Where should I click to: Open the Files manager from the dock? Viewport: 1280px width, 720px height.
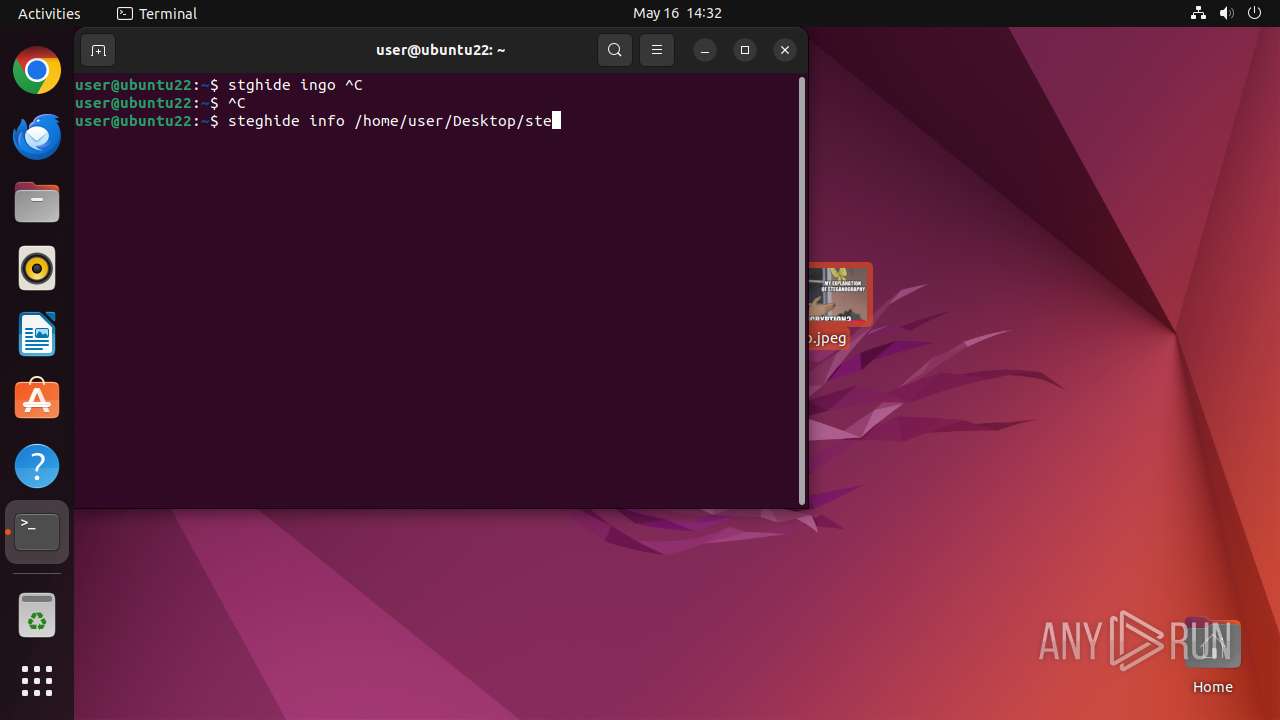[37, 203]
